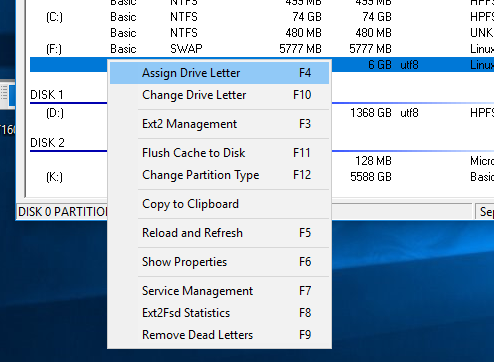Select Remove Dead Letters

[219, 335]
